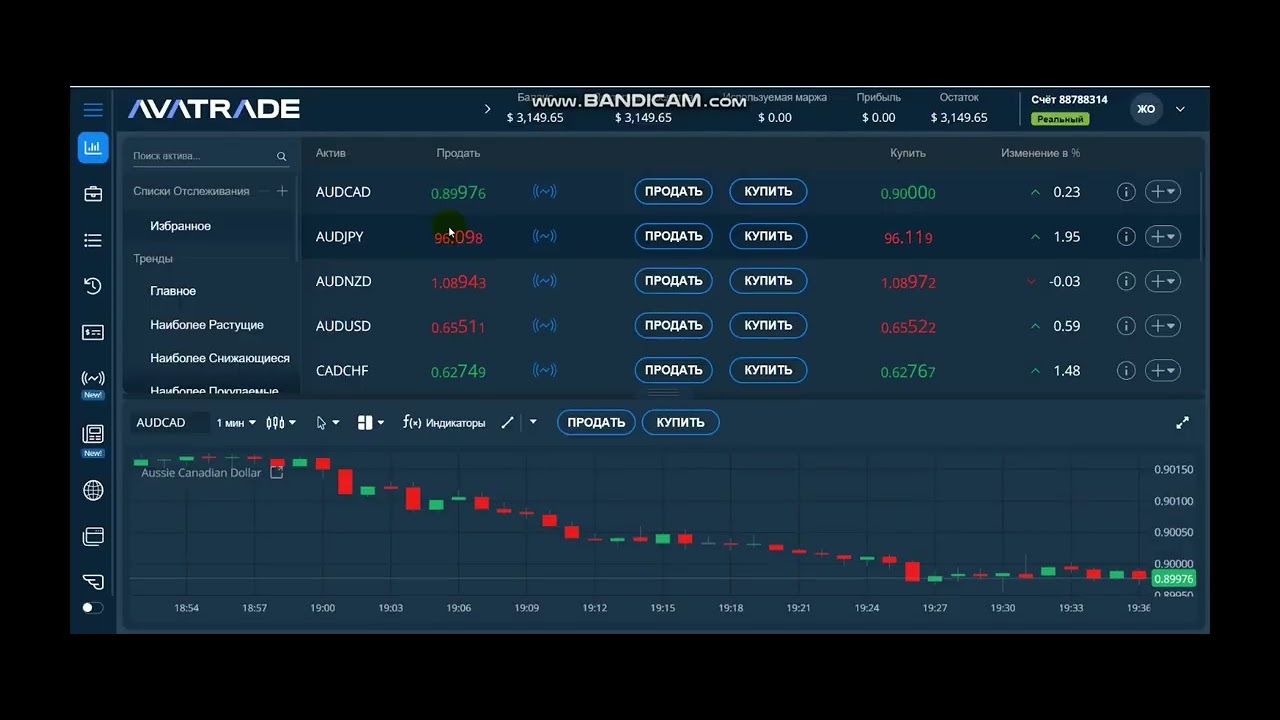Select the line drawing tool

tap(507, 423)
